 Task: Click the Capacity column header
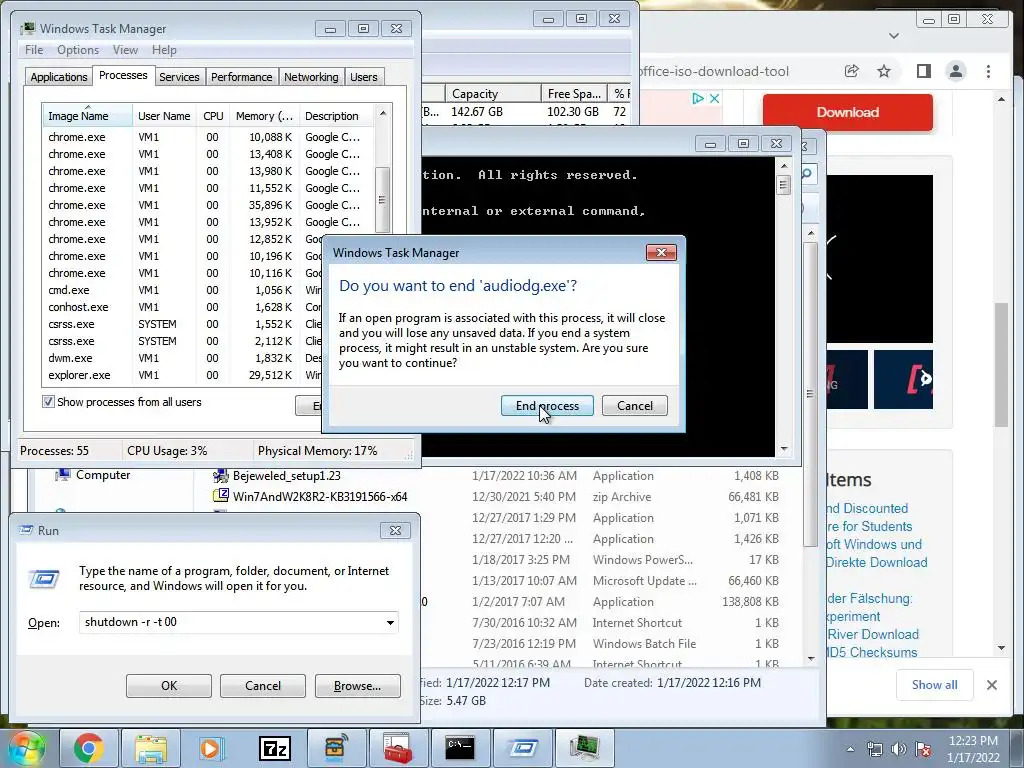click(x=494, y=94)
